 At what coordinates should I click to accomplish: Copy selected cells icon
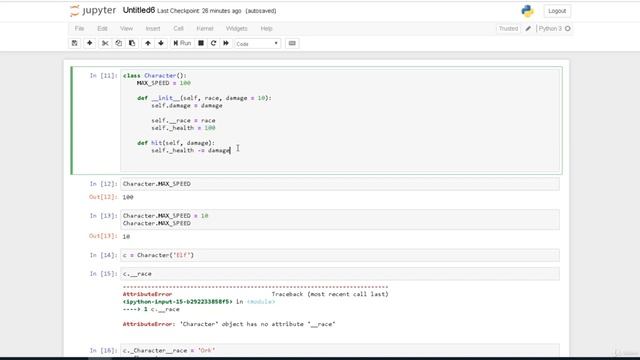(118, 43)
